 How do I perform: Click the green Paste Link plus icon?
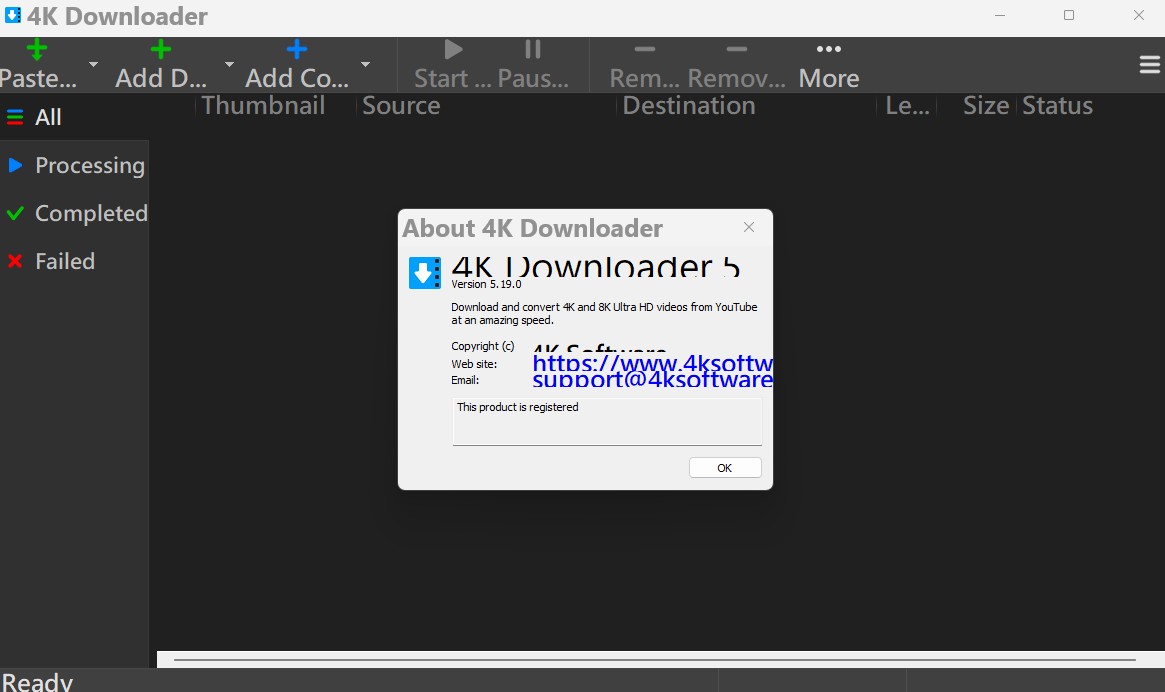point(37,50)
